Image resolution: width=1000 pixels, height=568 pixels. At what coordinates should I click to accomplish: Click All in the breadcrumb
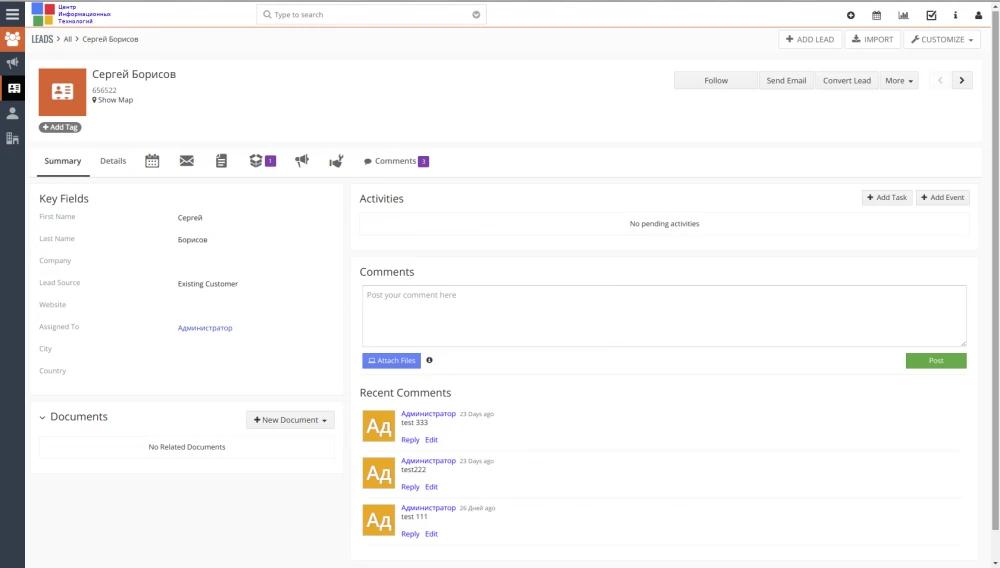click(x=68, y=39)
